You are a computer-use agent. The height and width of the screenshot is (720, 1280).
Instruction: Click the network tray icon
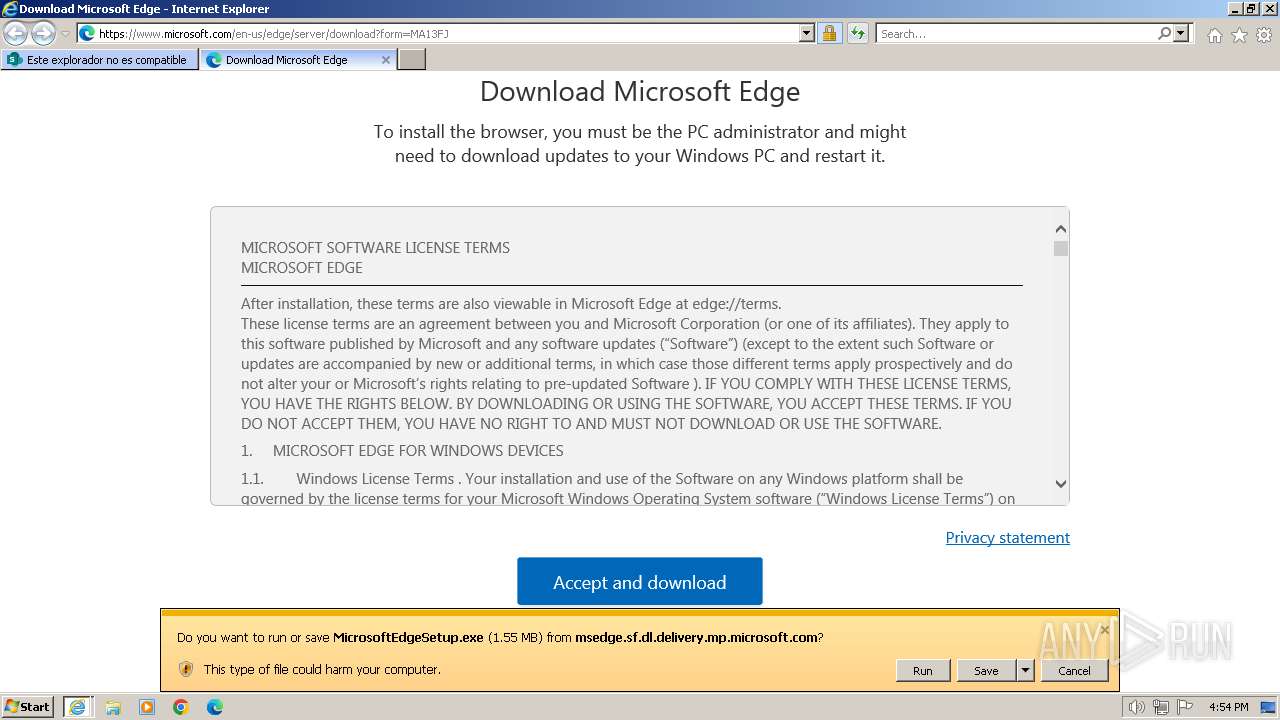click(1161, 707)
